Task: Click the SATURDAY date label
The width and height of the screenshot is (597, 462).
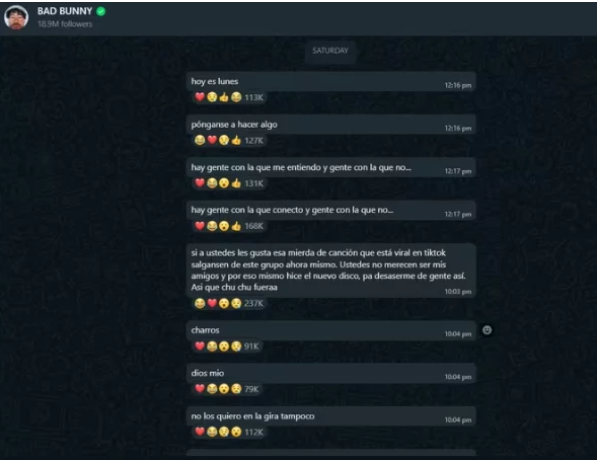Action: pyautogui.click(x=330, y=51)
